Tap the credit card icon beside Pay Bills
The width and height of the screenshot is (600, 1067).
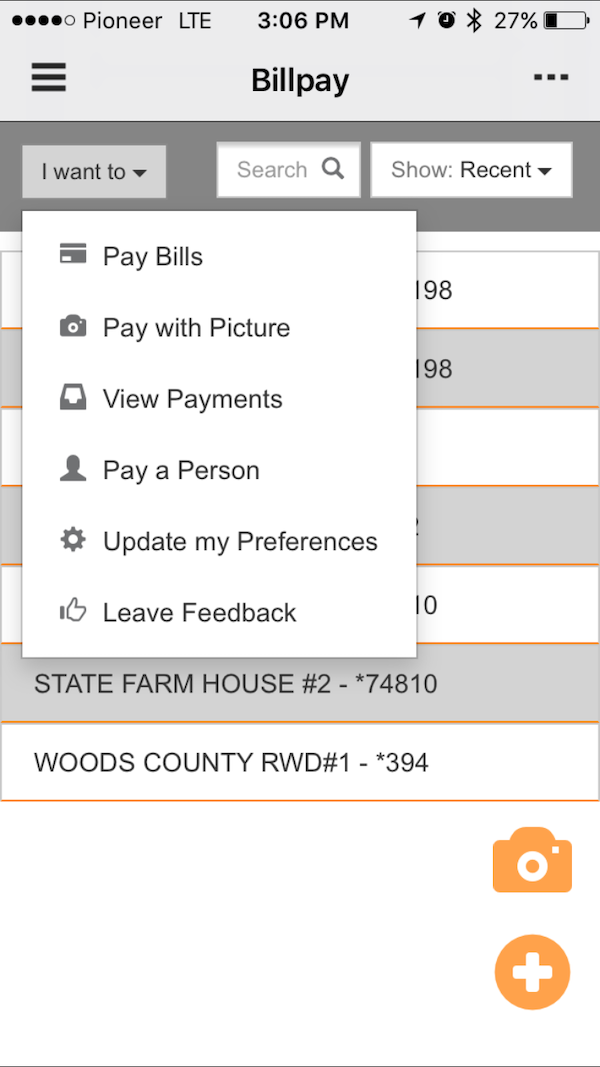(x=73, y=255)
